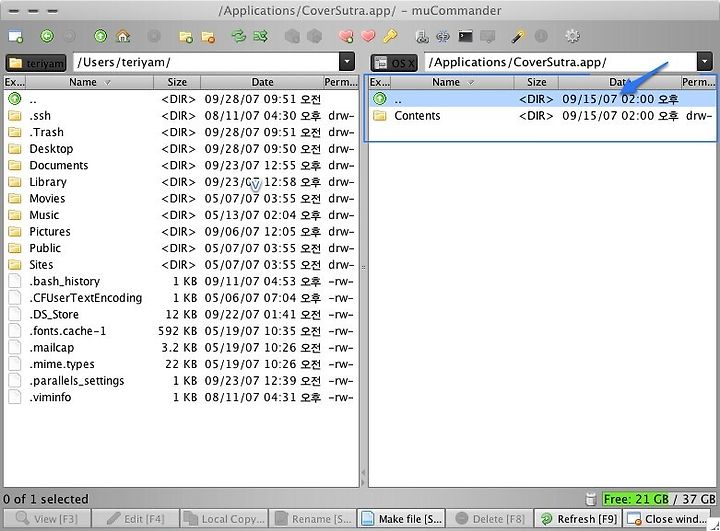Sort CoverSutra panel by Size column

536,82
